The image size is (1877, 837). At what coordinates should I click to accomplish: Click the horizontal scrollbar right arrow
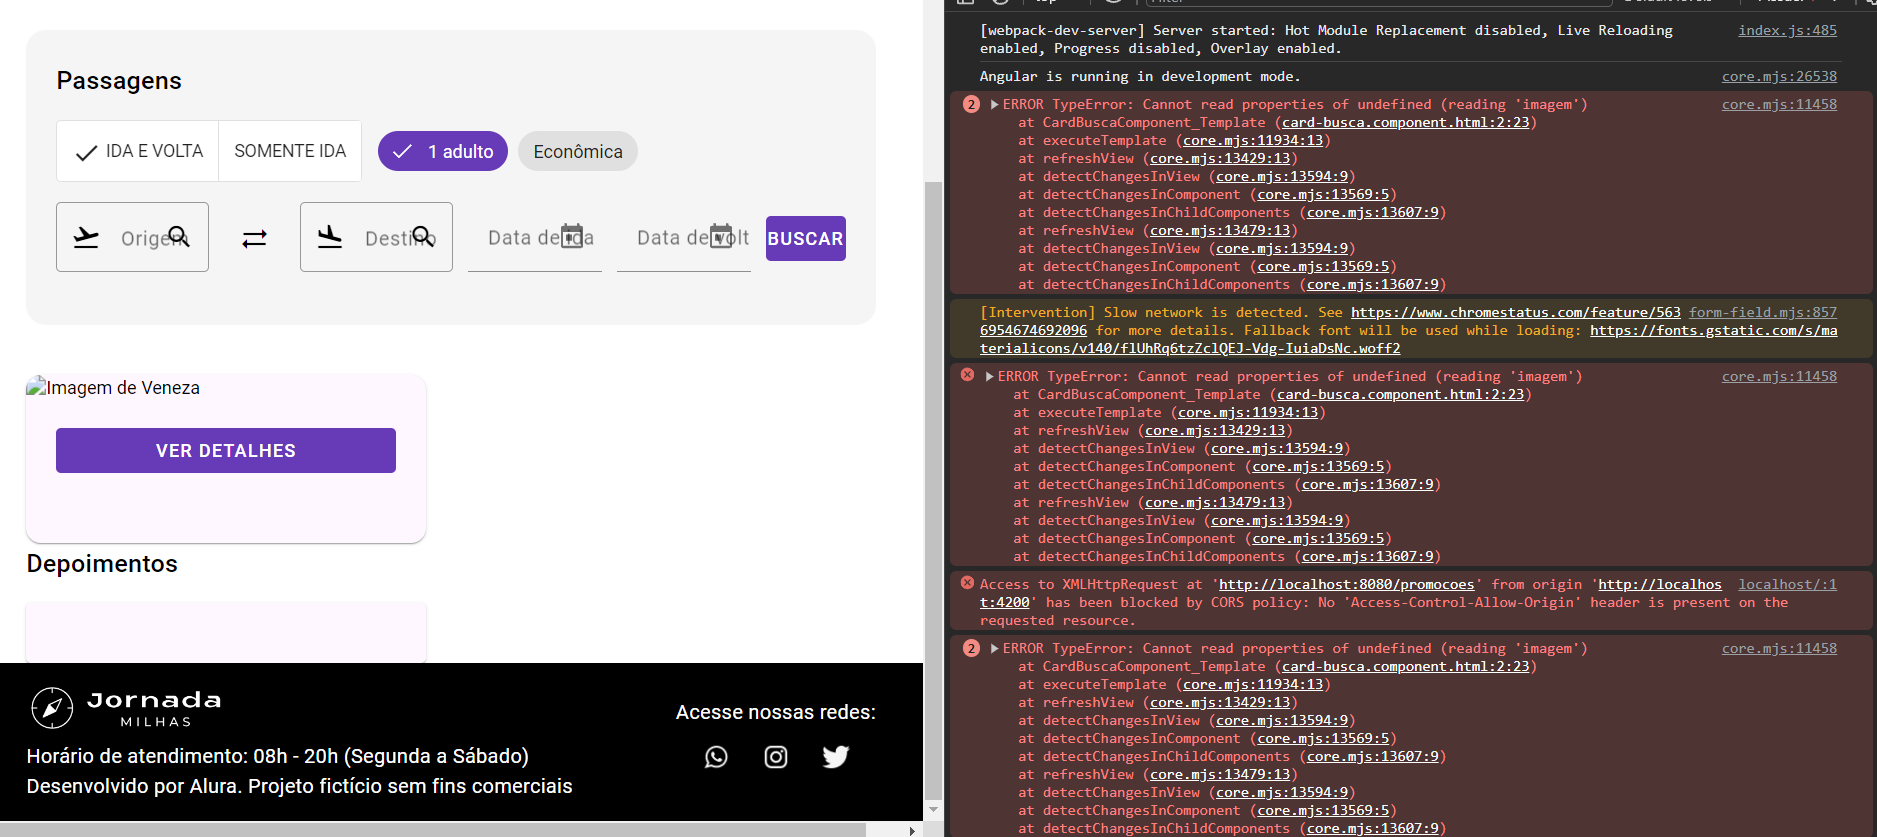point(911,830)
